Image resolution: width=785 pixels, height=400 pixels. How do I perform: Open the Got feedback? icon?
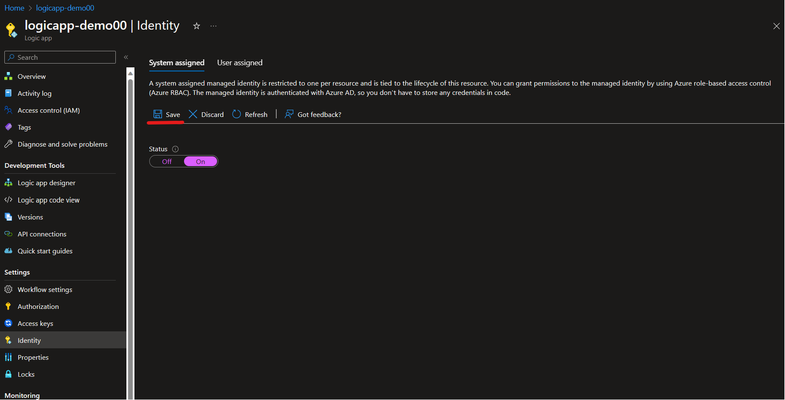click(x=289, y=114)
